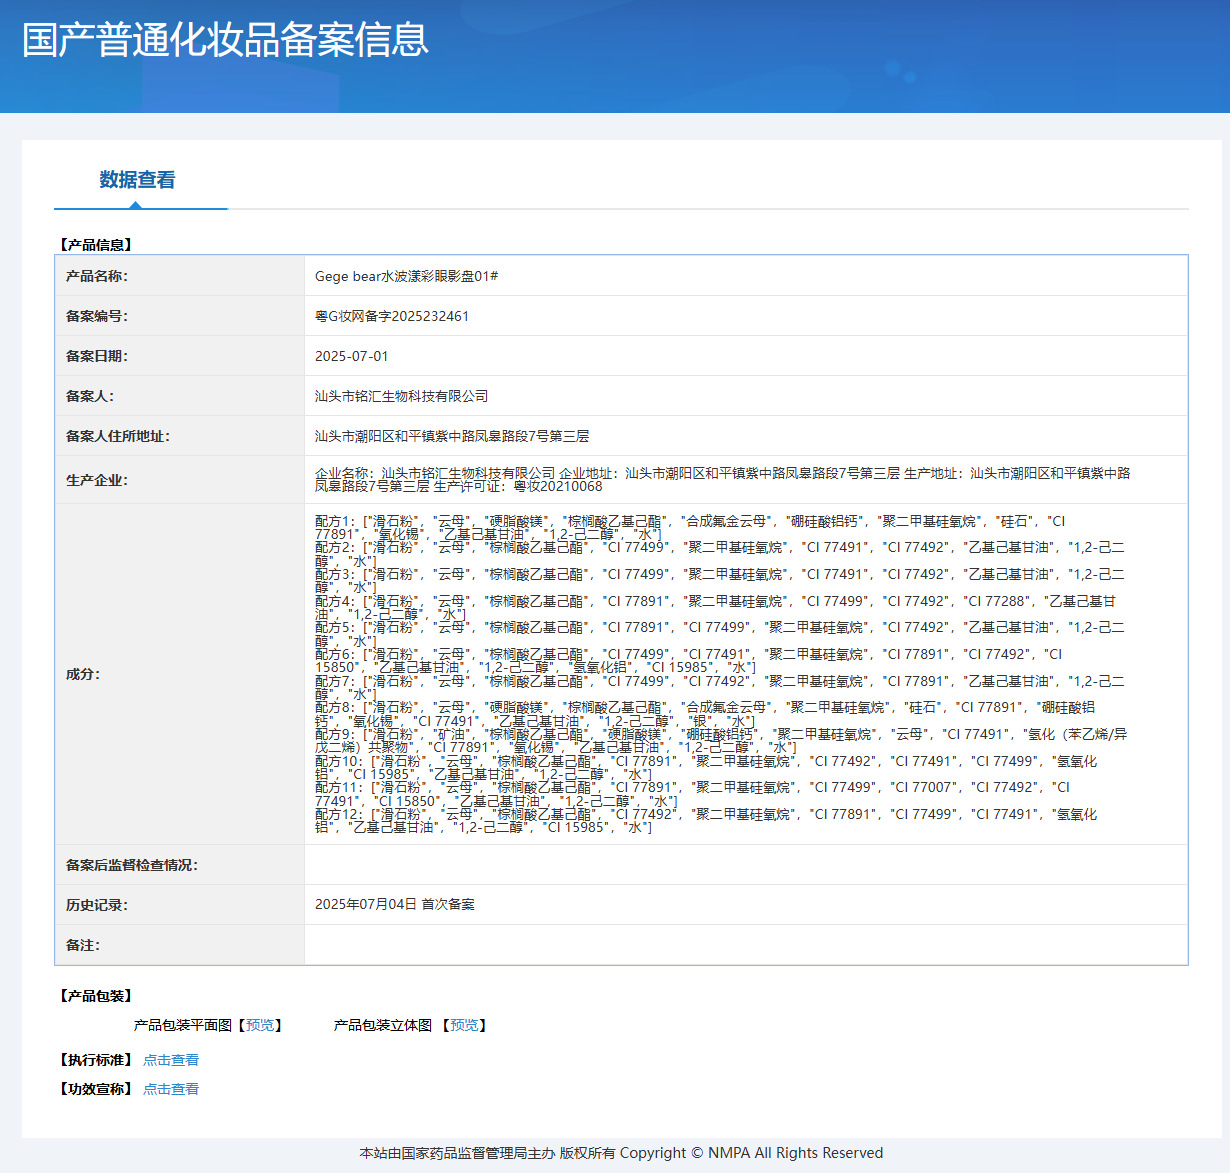Select the 成分 row label

[x=83, y=674]
